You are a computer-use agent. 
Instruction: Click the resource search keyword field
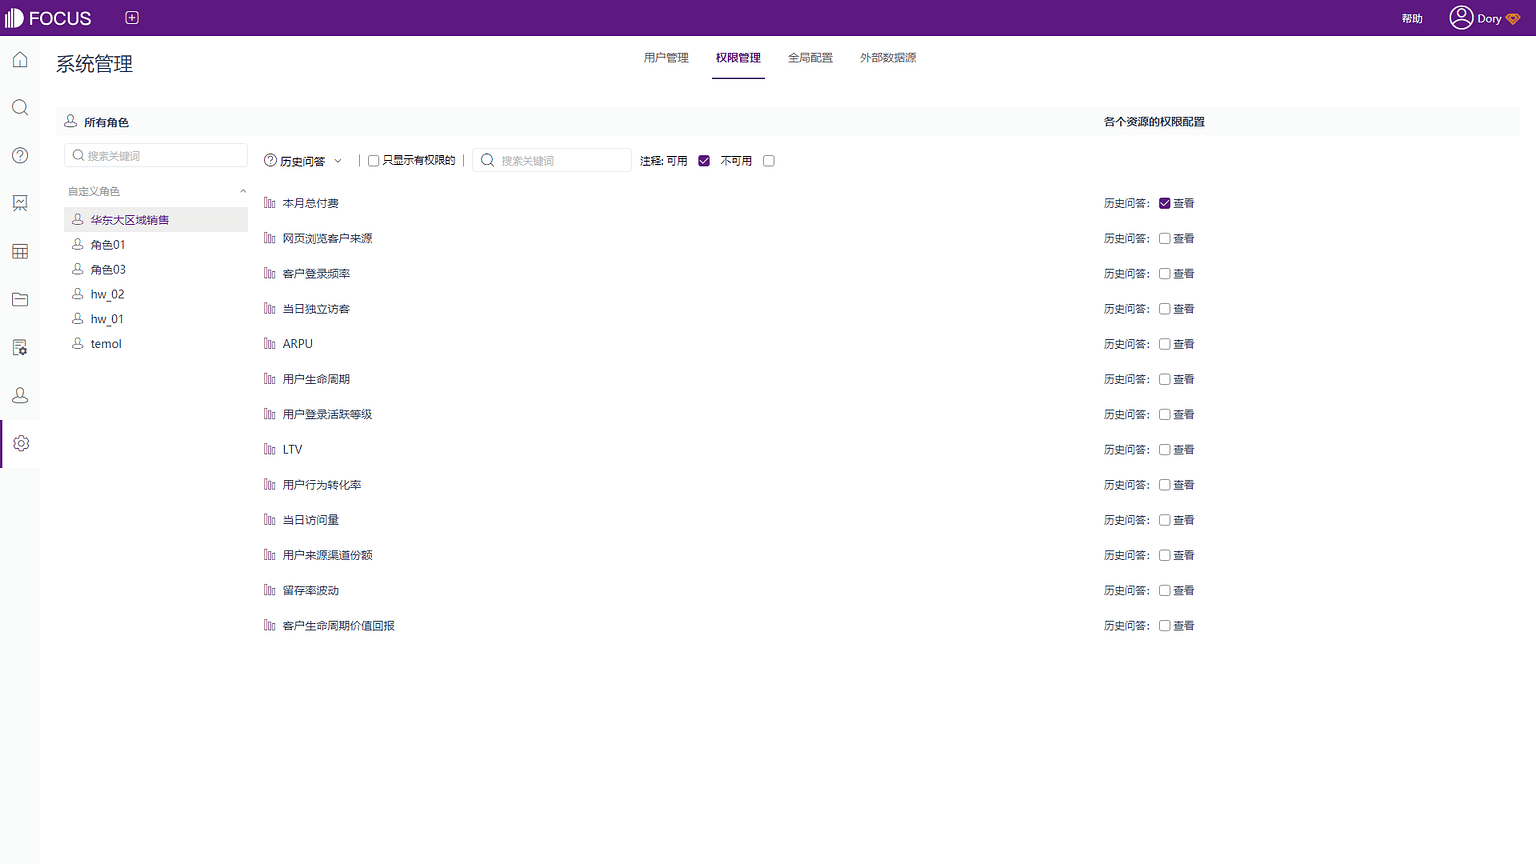552,160
